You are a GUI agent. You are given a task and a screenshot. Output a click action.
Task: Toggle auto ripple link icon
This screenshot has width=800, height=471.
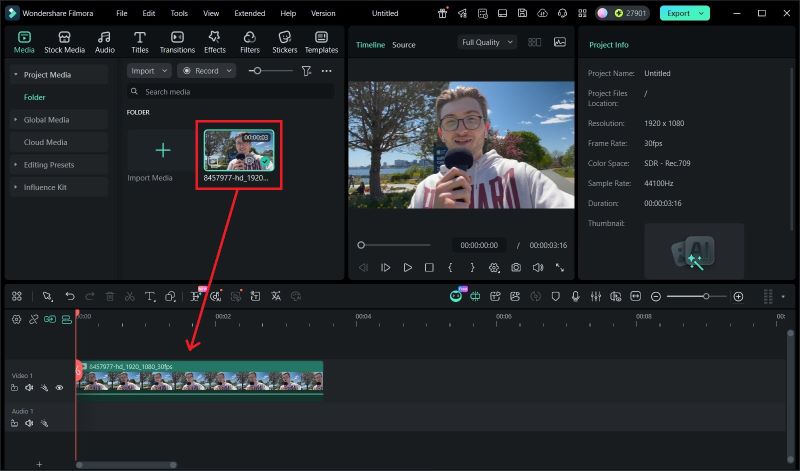click(50, 319)
